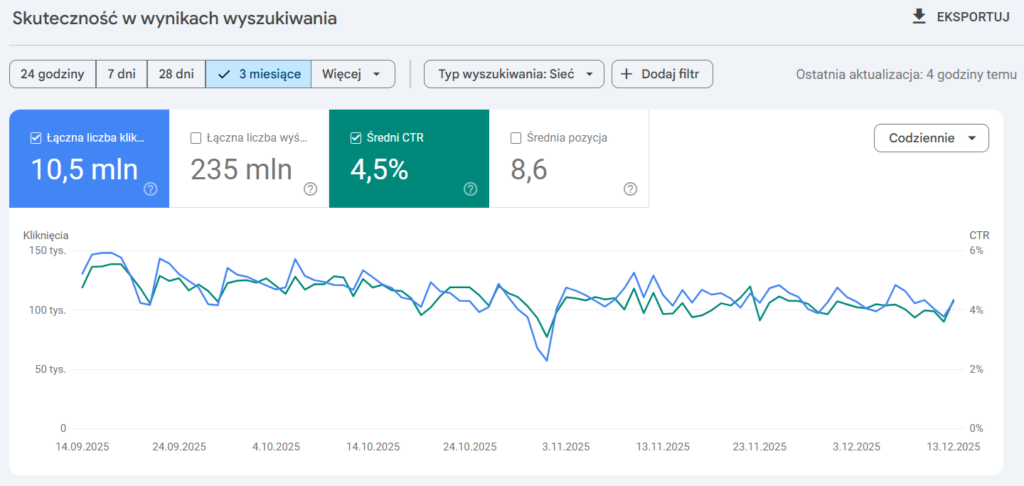Enable the Łączna liczba wyświetleń checkbox

click(196, 138)
